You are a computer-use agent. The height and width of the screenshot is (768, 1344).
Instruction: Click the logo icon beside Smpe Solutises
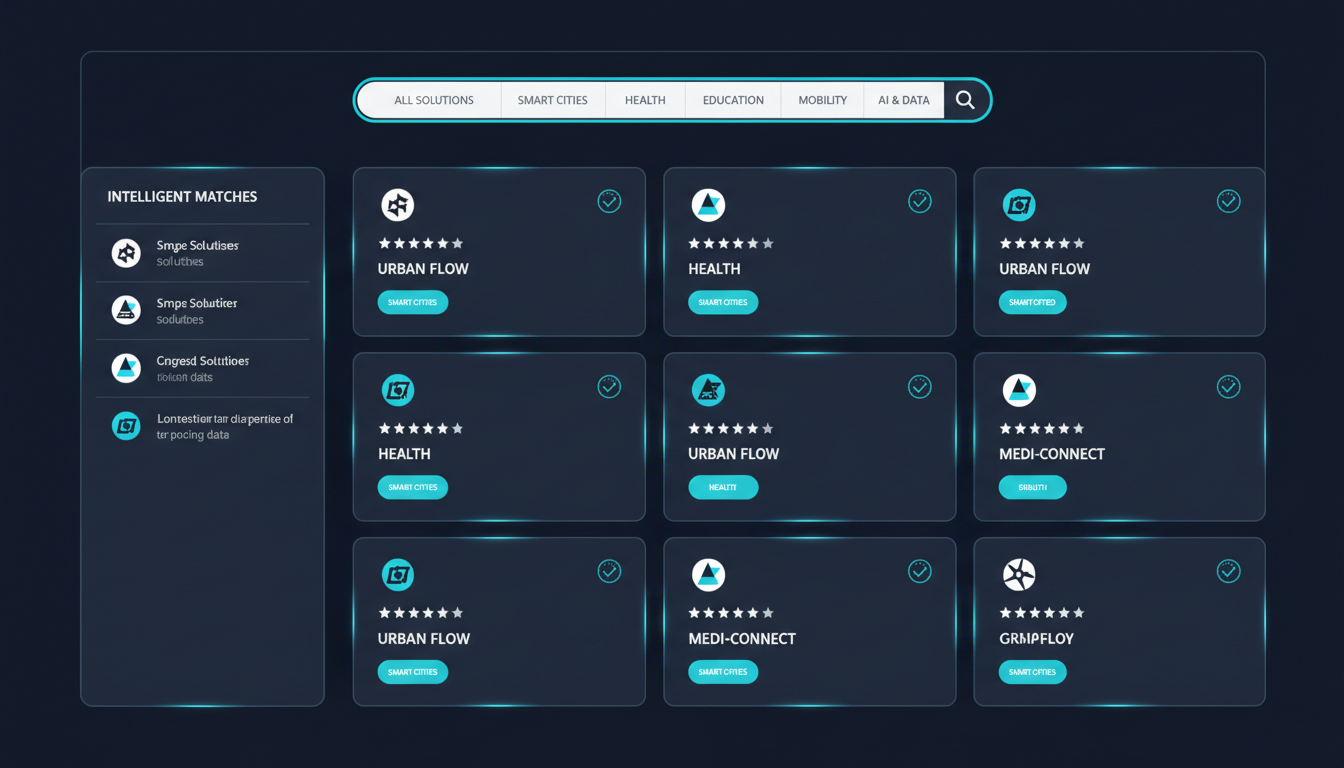tap(126, 253)
